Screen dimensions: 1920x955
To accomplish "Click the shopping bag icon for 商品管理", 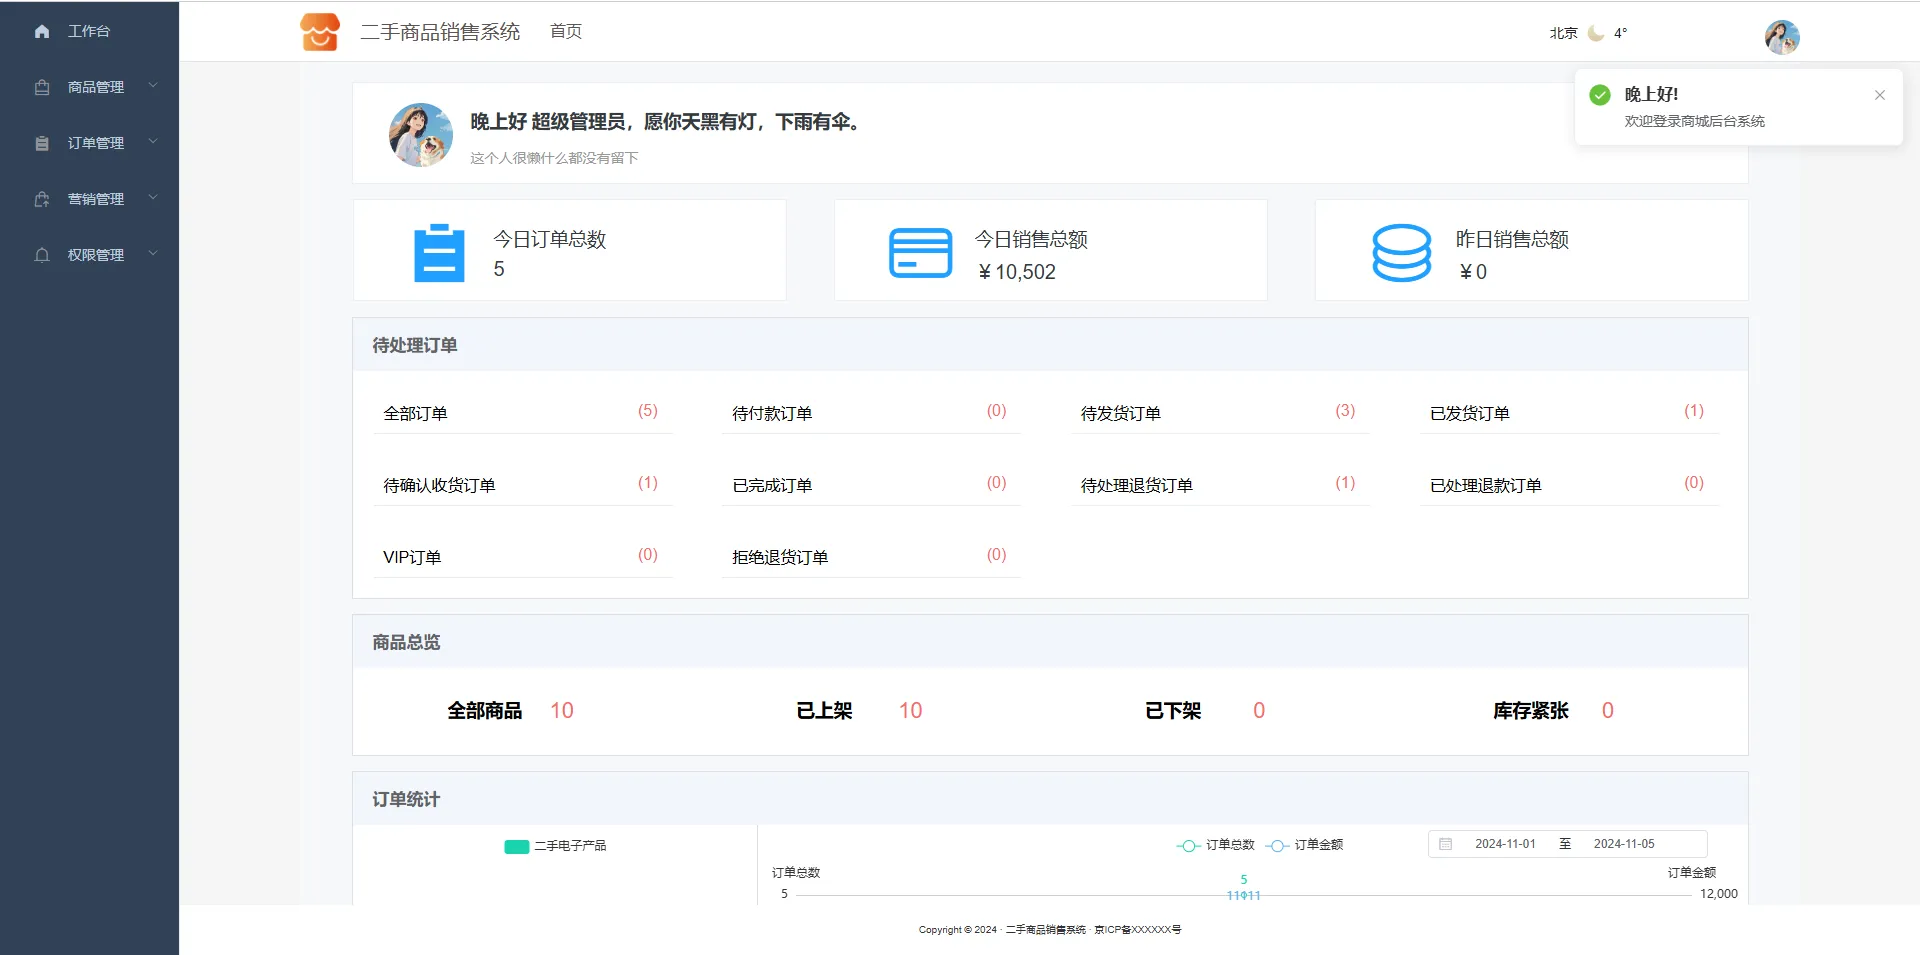I will pyautogui.click(x=42, y=88).
